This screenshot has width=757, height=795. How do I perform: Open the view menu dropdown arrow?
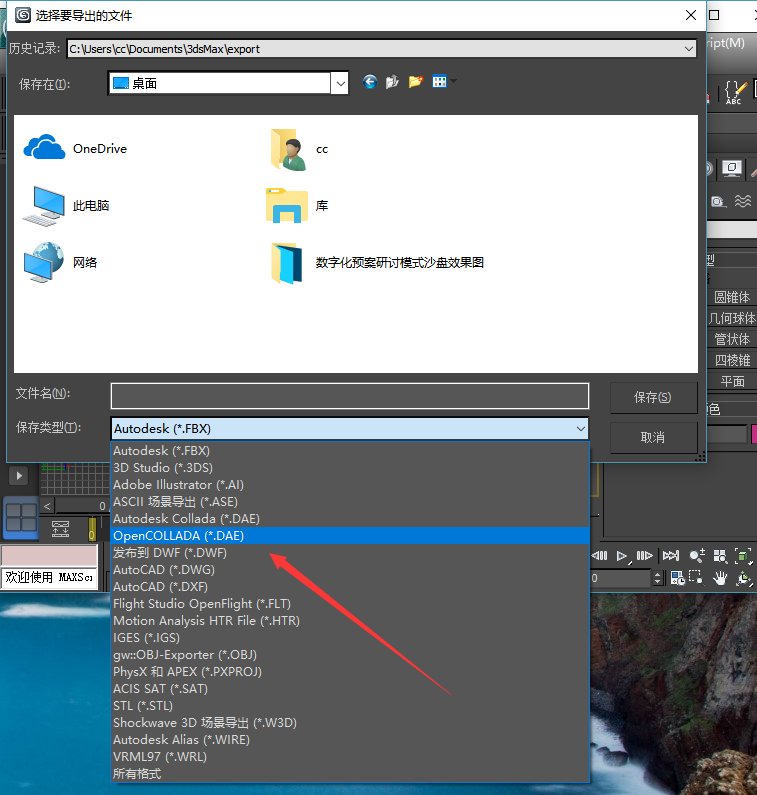453,81
